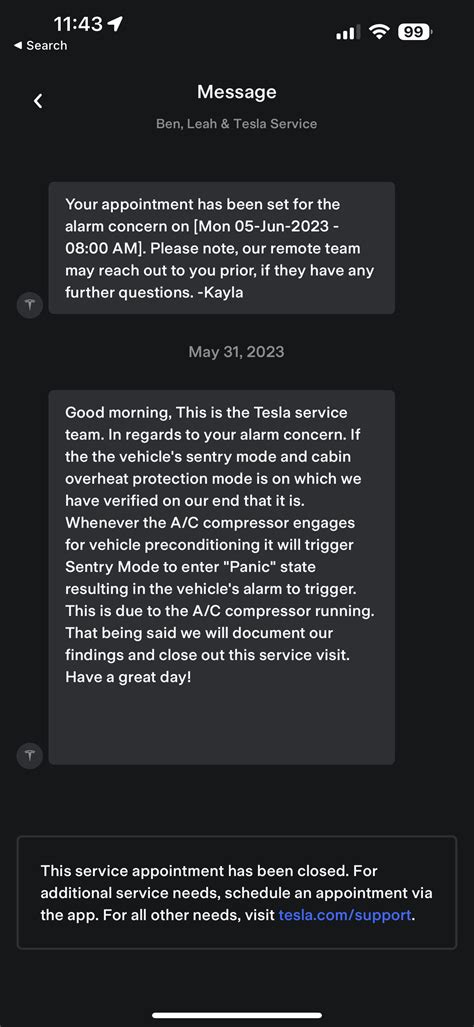Image resolution: width=474 pixels, height=1027 pixels.
Task: Tap Tesla logo avatar beside Kayla's message
Action: (x=30, y=305)
